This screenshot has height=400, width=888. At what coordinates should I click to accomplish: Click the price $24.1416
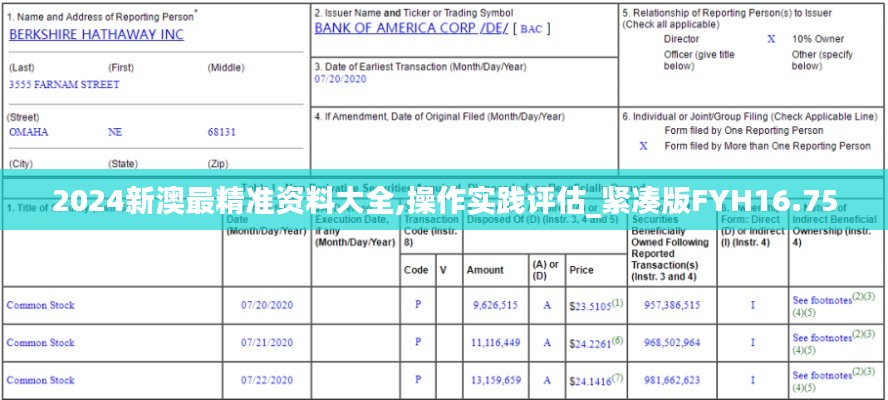coord(590,381)
